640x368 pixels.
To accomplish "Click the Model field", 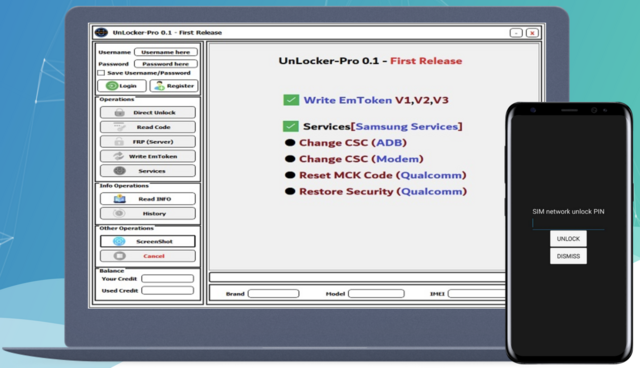I will pos(376,294).
